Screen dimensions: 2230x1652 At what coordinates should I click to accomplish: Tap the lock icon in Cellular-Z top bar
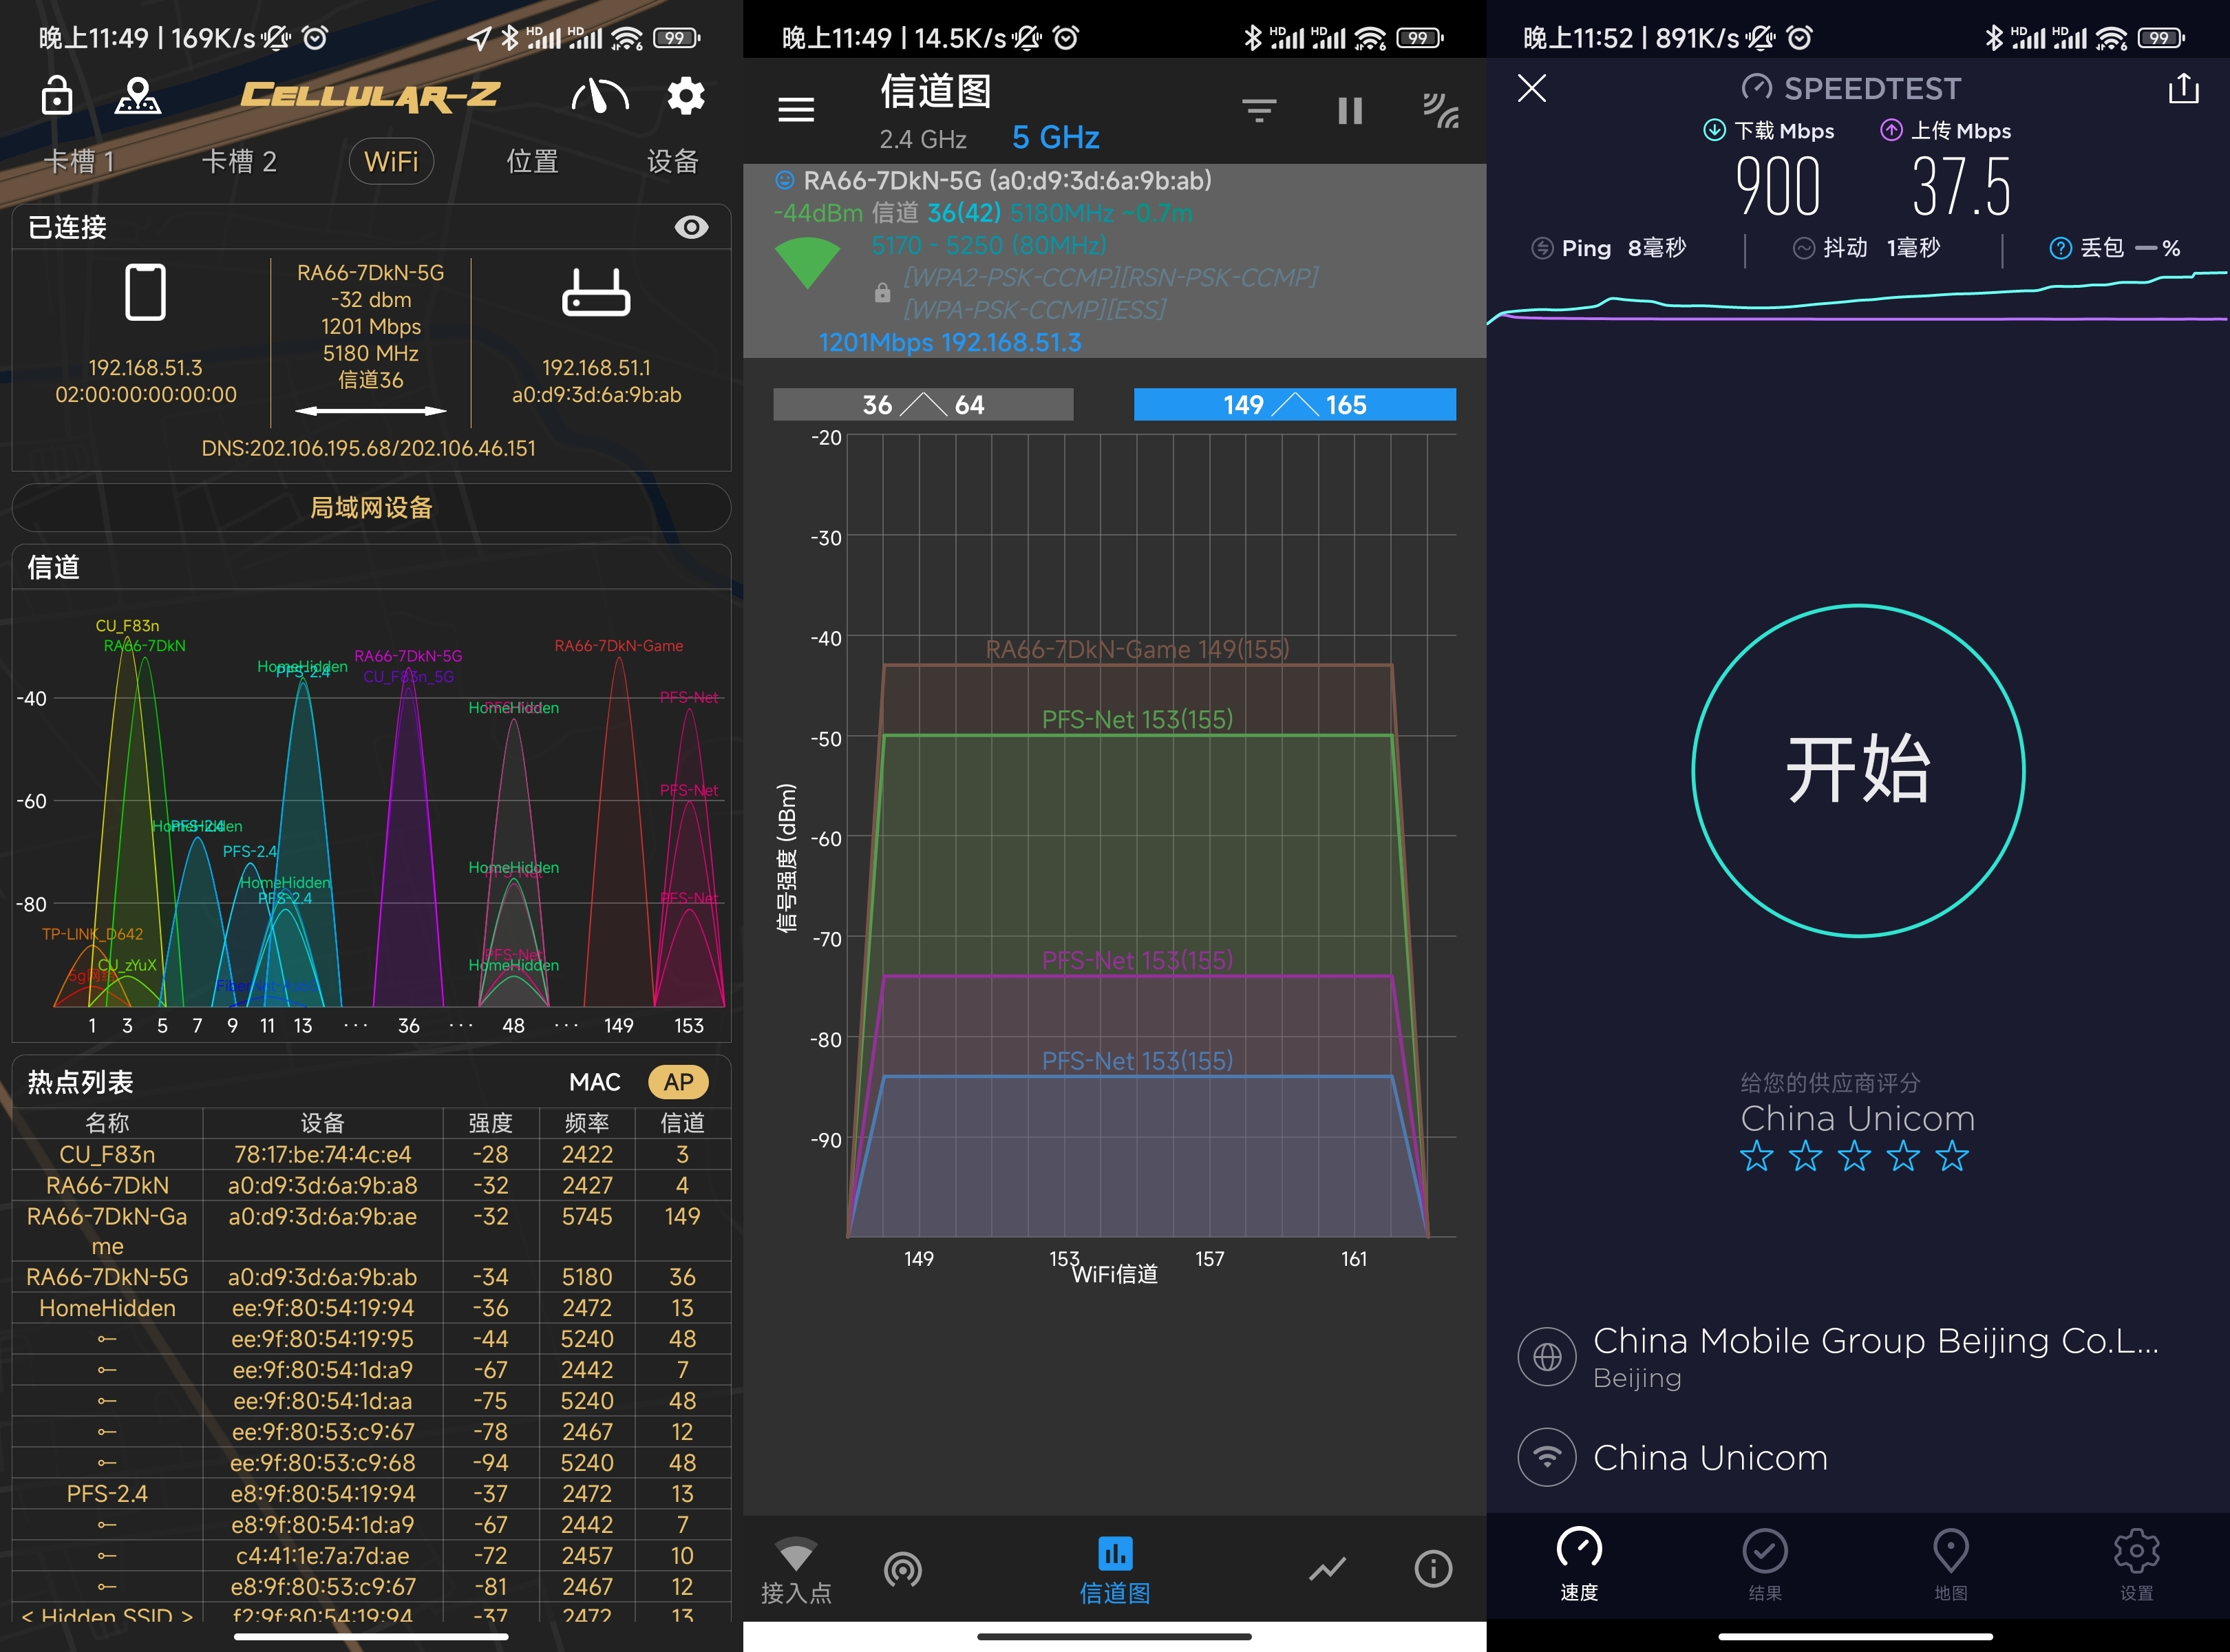57,96
